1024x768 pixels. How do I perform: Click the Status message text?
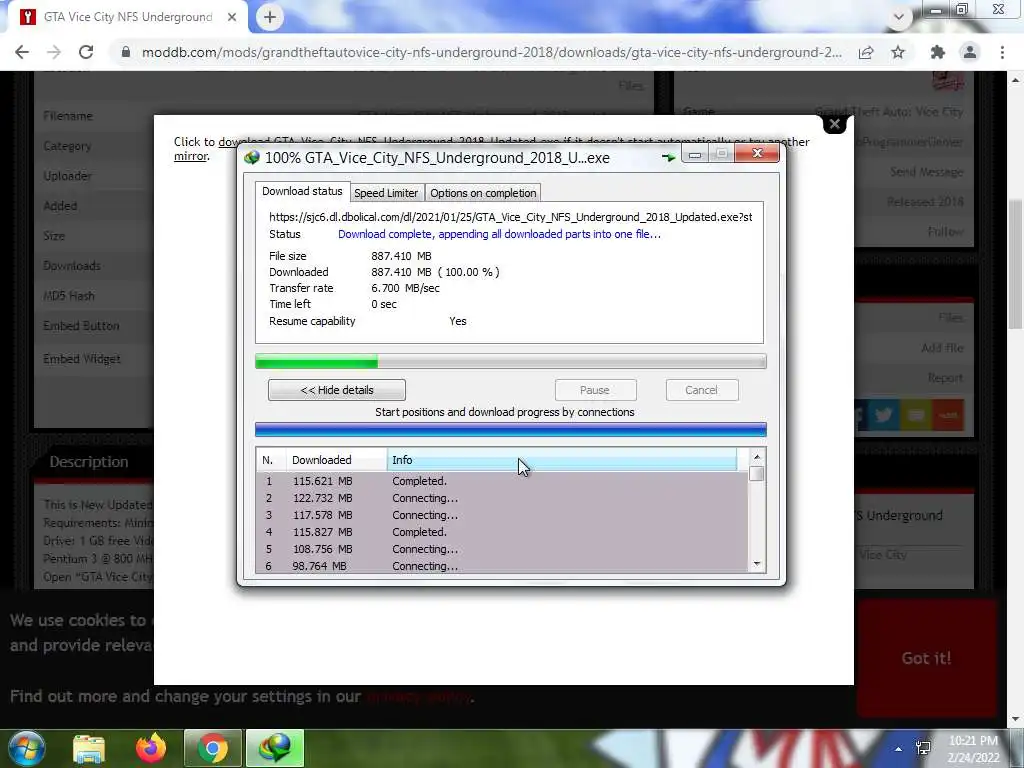coord(500,234)
